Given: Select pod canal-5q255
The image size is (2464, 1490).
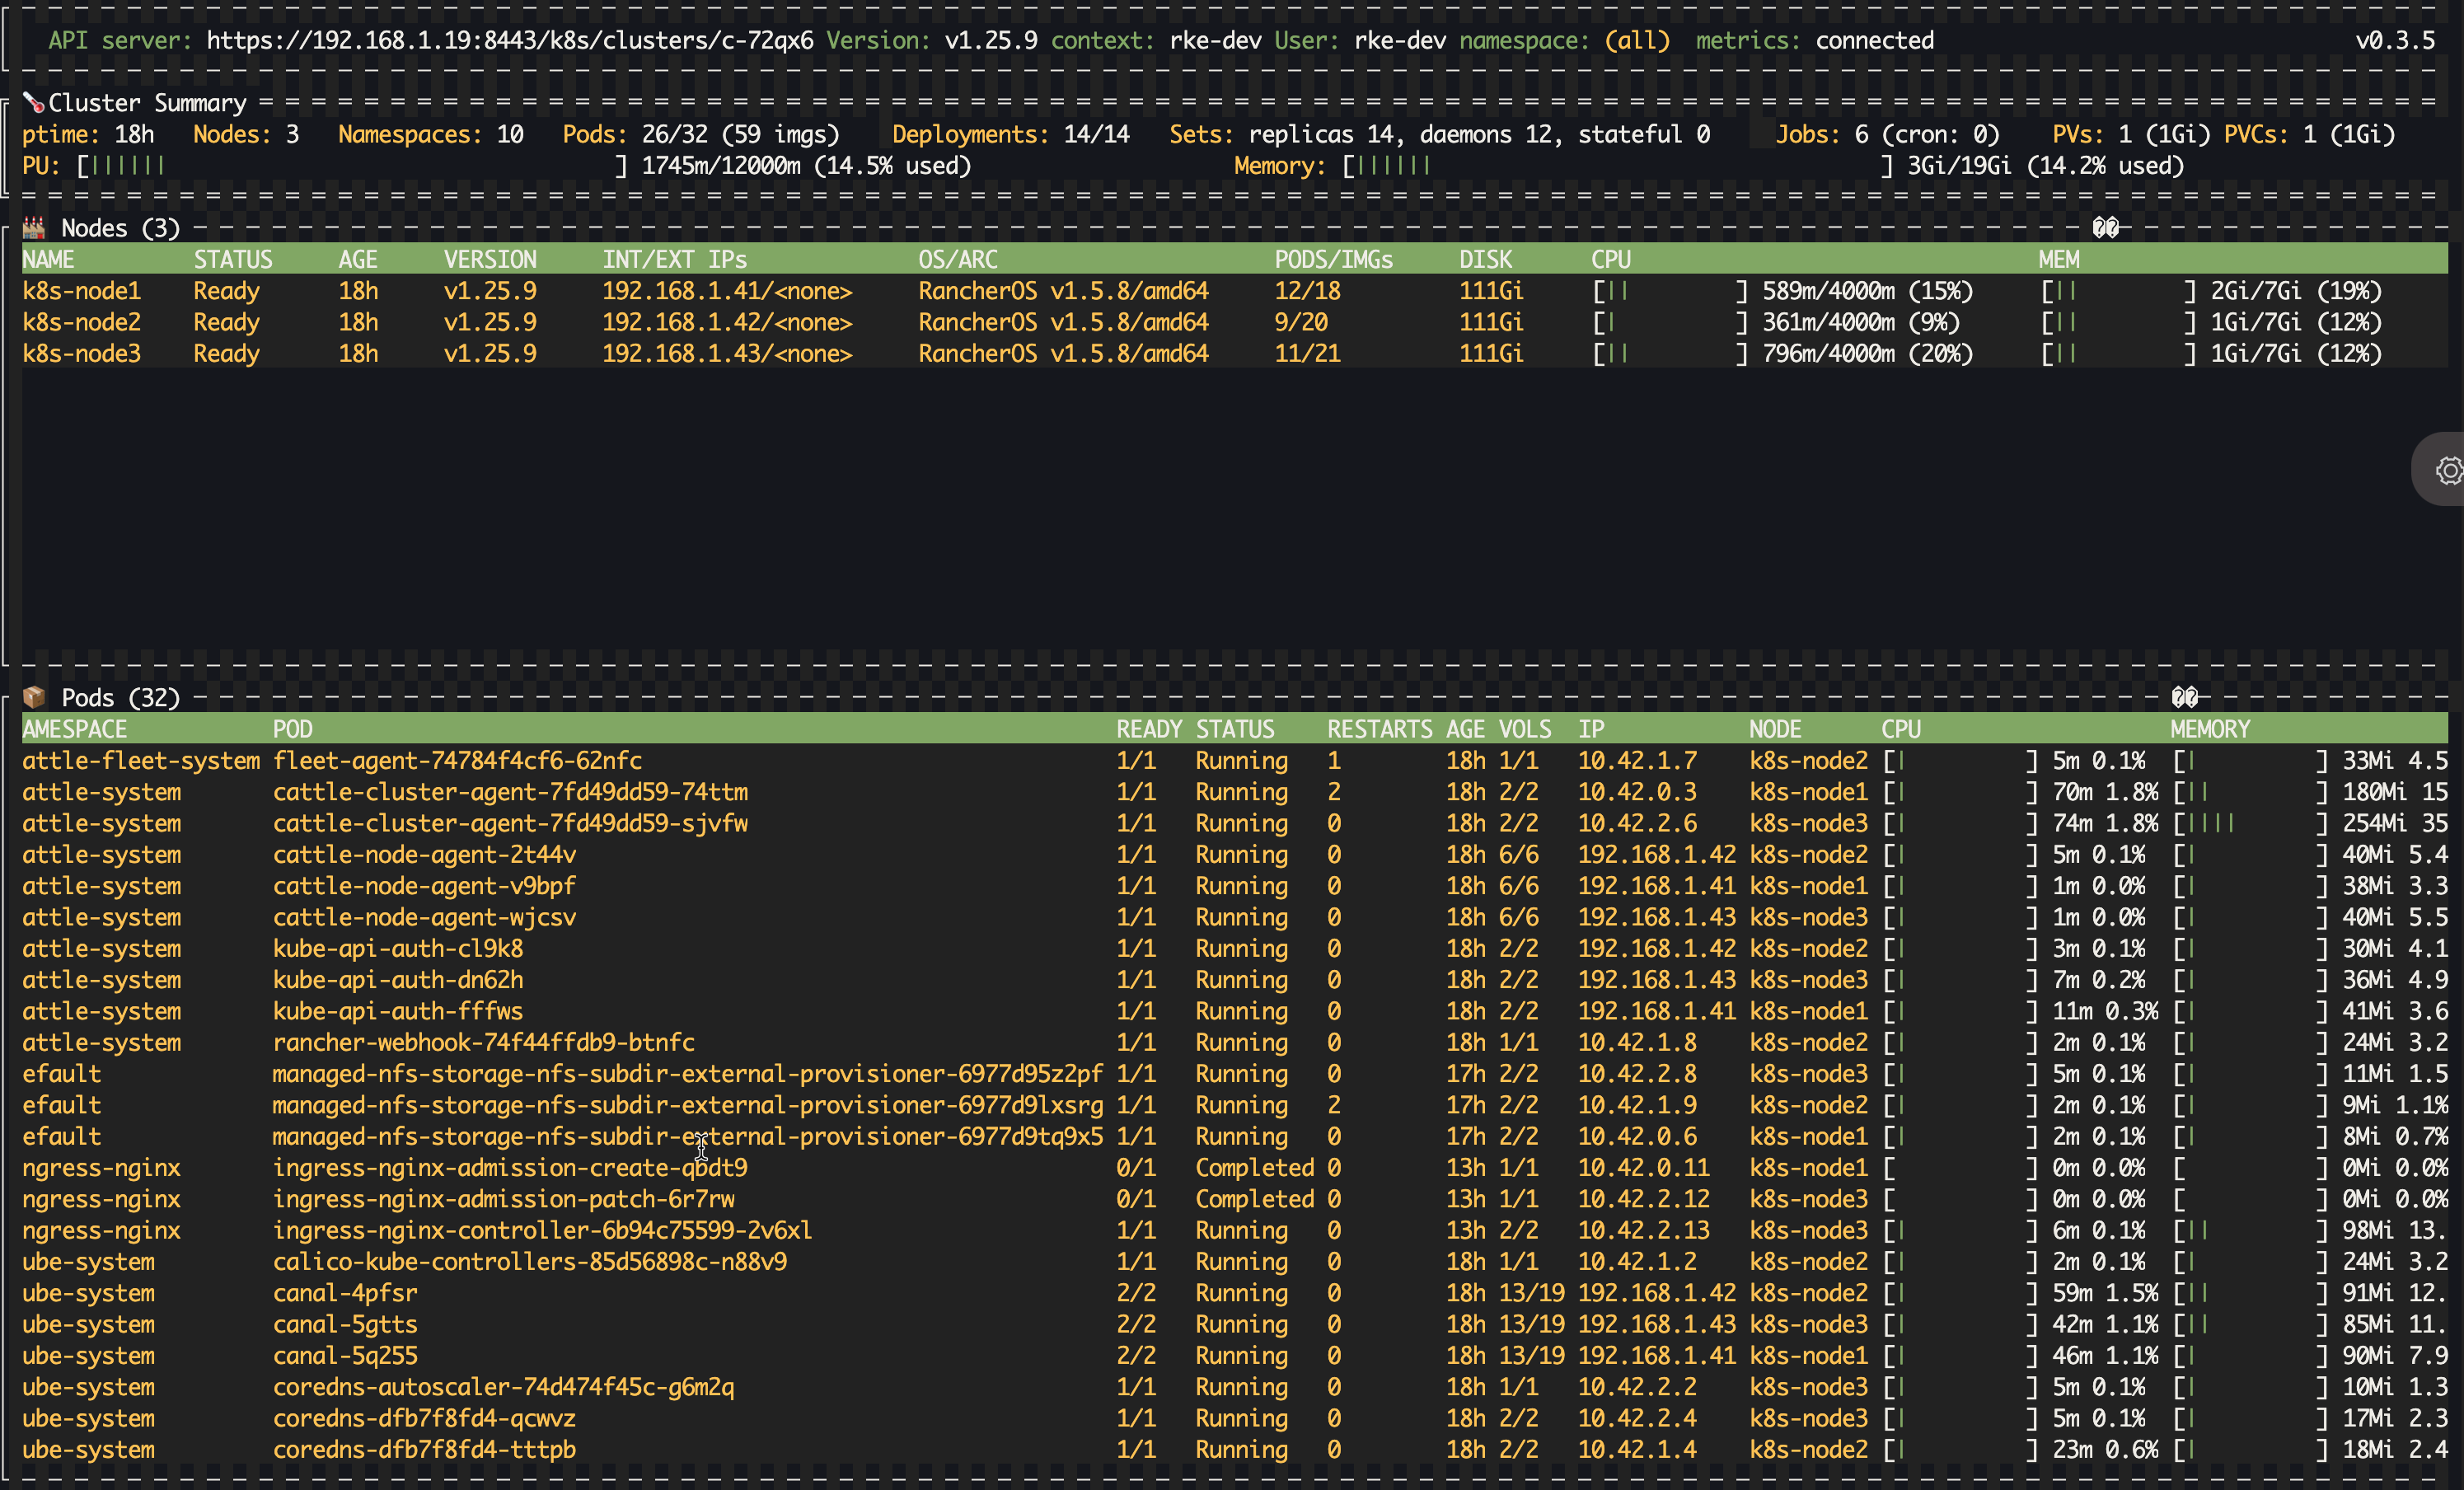Looking at the screenshot, I should pyautogui.click(x=345, y=1356).
